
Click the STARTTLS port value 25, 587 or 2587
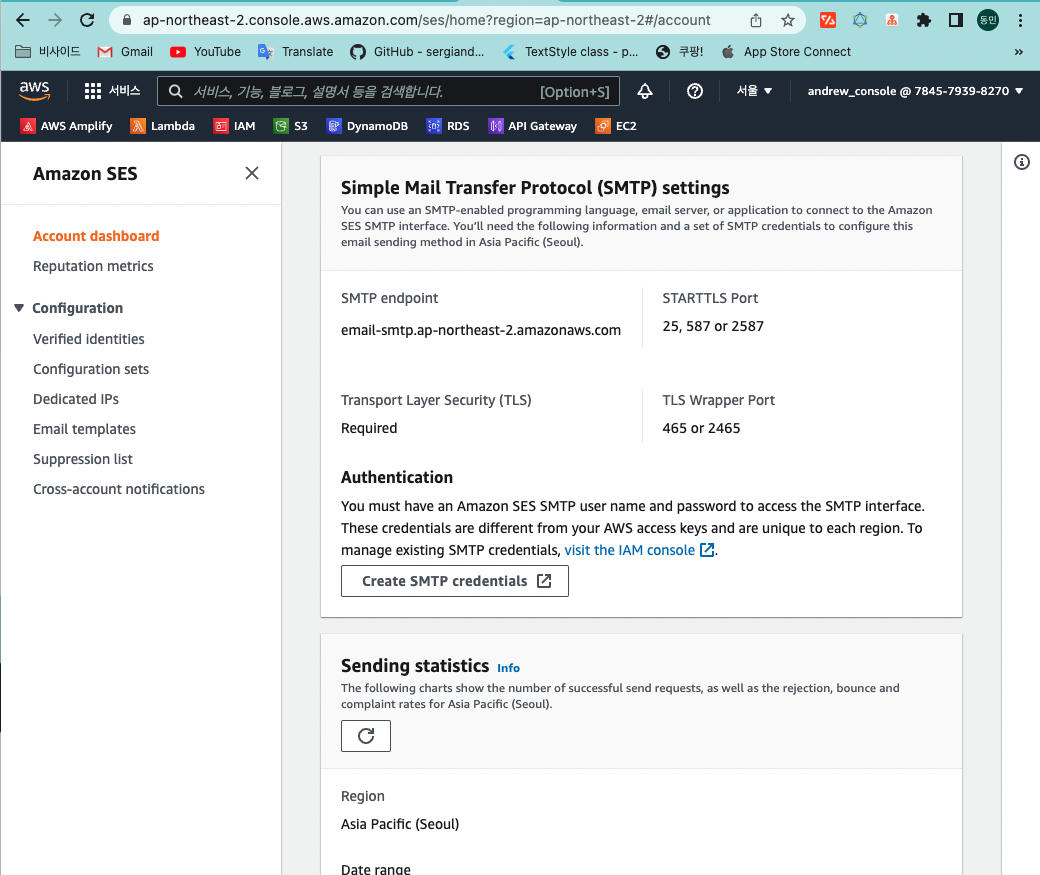pyautogui.click(x=713, y=326)
